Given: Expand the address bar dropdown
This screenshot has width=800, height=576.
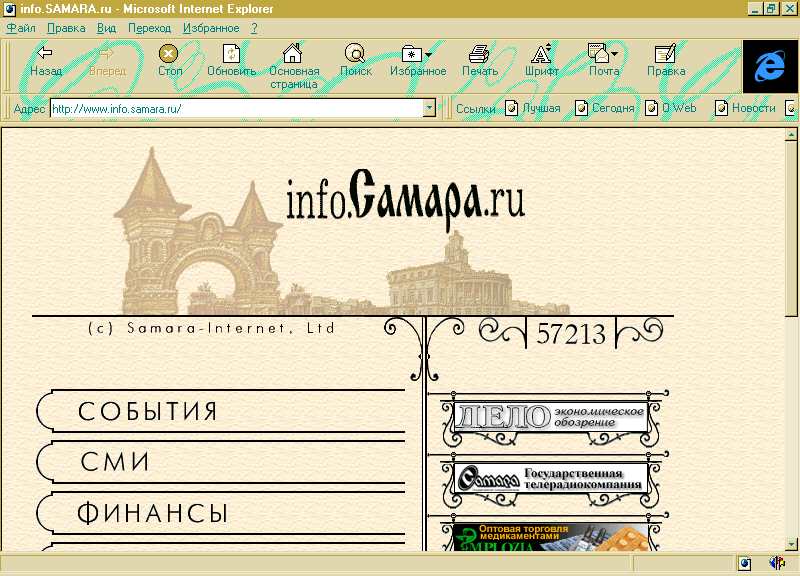Looking at the screenshot, I should (429, 108).
